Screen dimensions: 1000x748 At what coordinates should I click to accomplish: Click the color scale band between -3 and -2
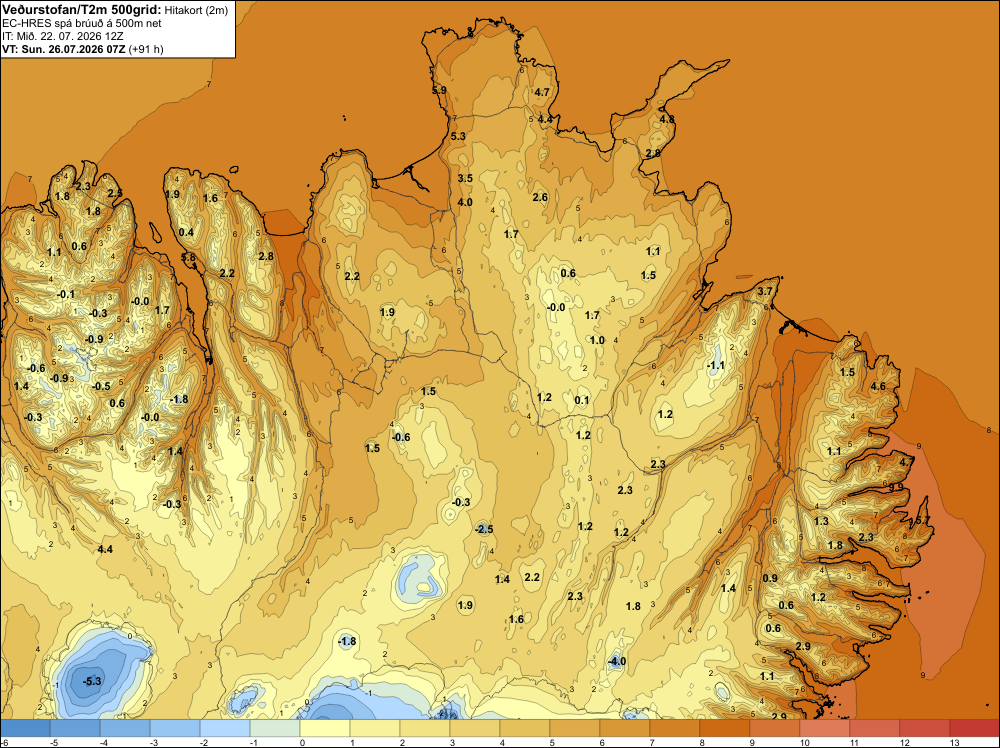(175, 728)
